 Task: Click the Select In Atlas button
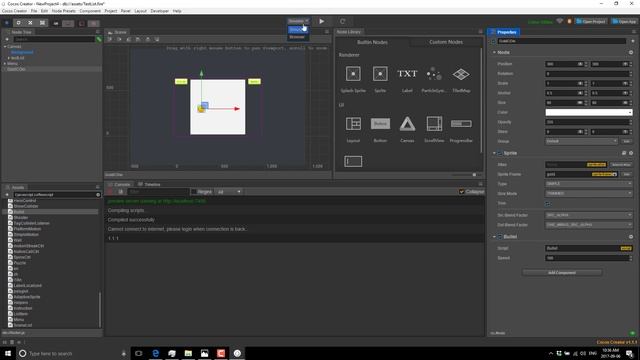[x=621, y=164]
